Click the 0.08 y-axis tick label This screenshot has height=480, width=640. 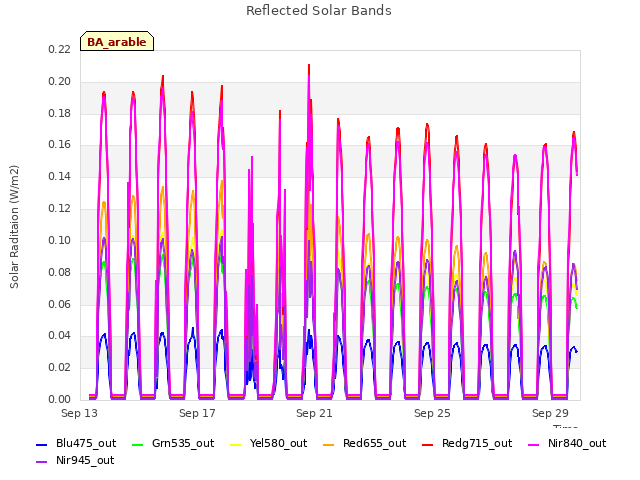60,272
